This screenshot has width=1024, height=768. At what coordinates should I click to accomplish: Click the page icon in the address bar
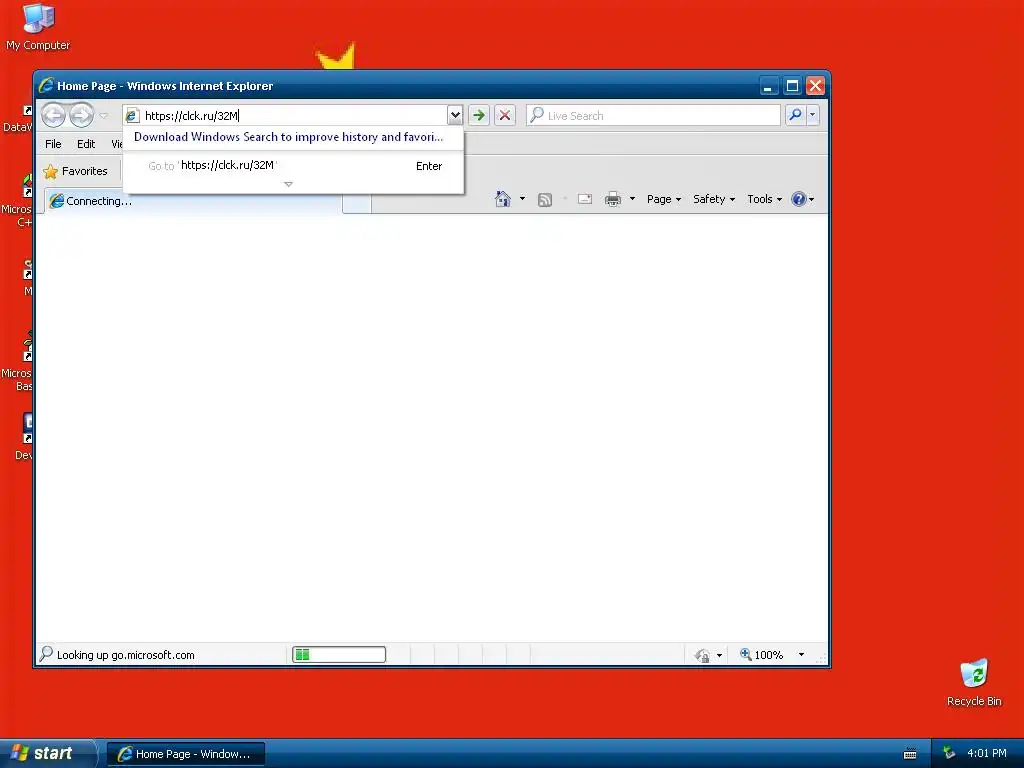pos(132,116)
